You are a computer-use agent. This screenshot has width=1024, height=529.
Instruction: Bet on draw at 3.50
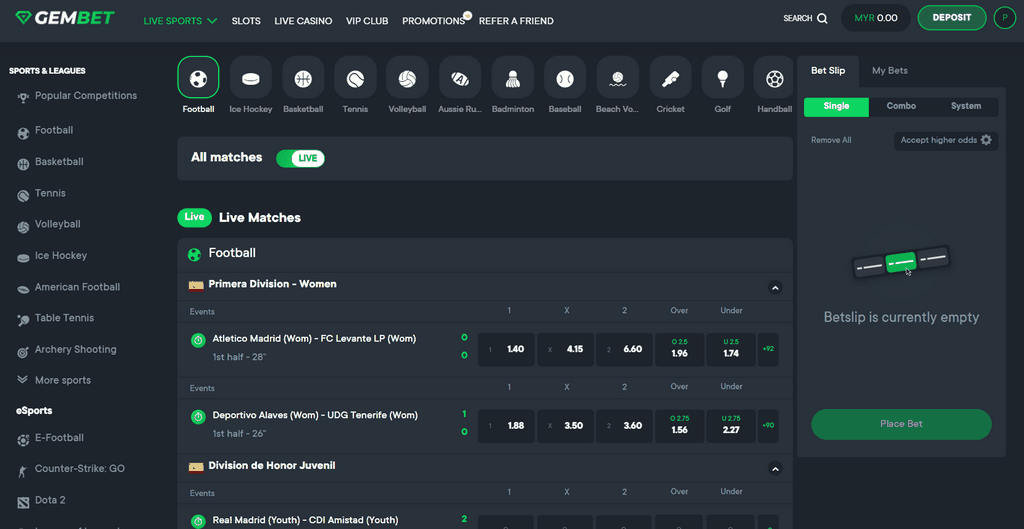[x=566, y=426]
